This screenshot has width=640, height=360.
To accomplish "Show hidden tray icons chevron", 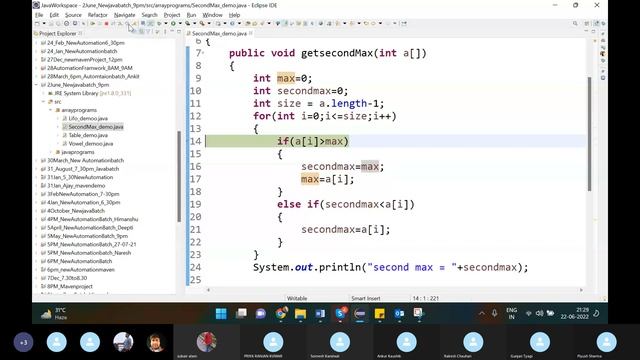I will pos(482,313).
